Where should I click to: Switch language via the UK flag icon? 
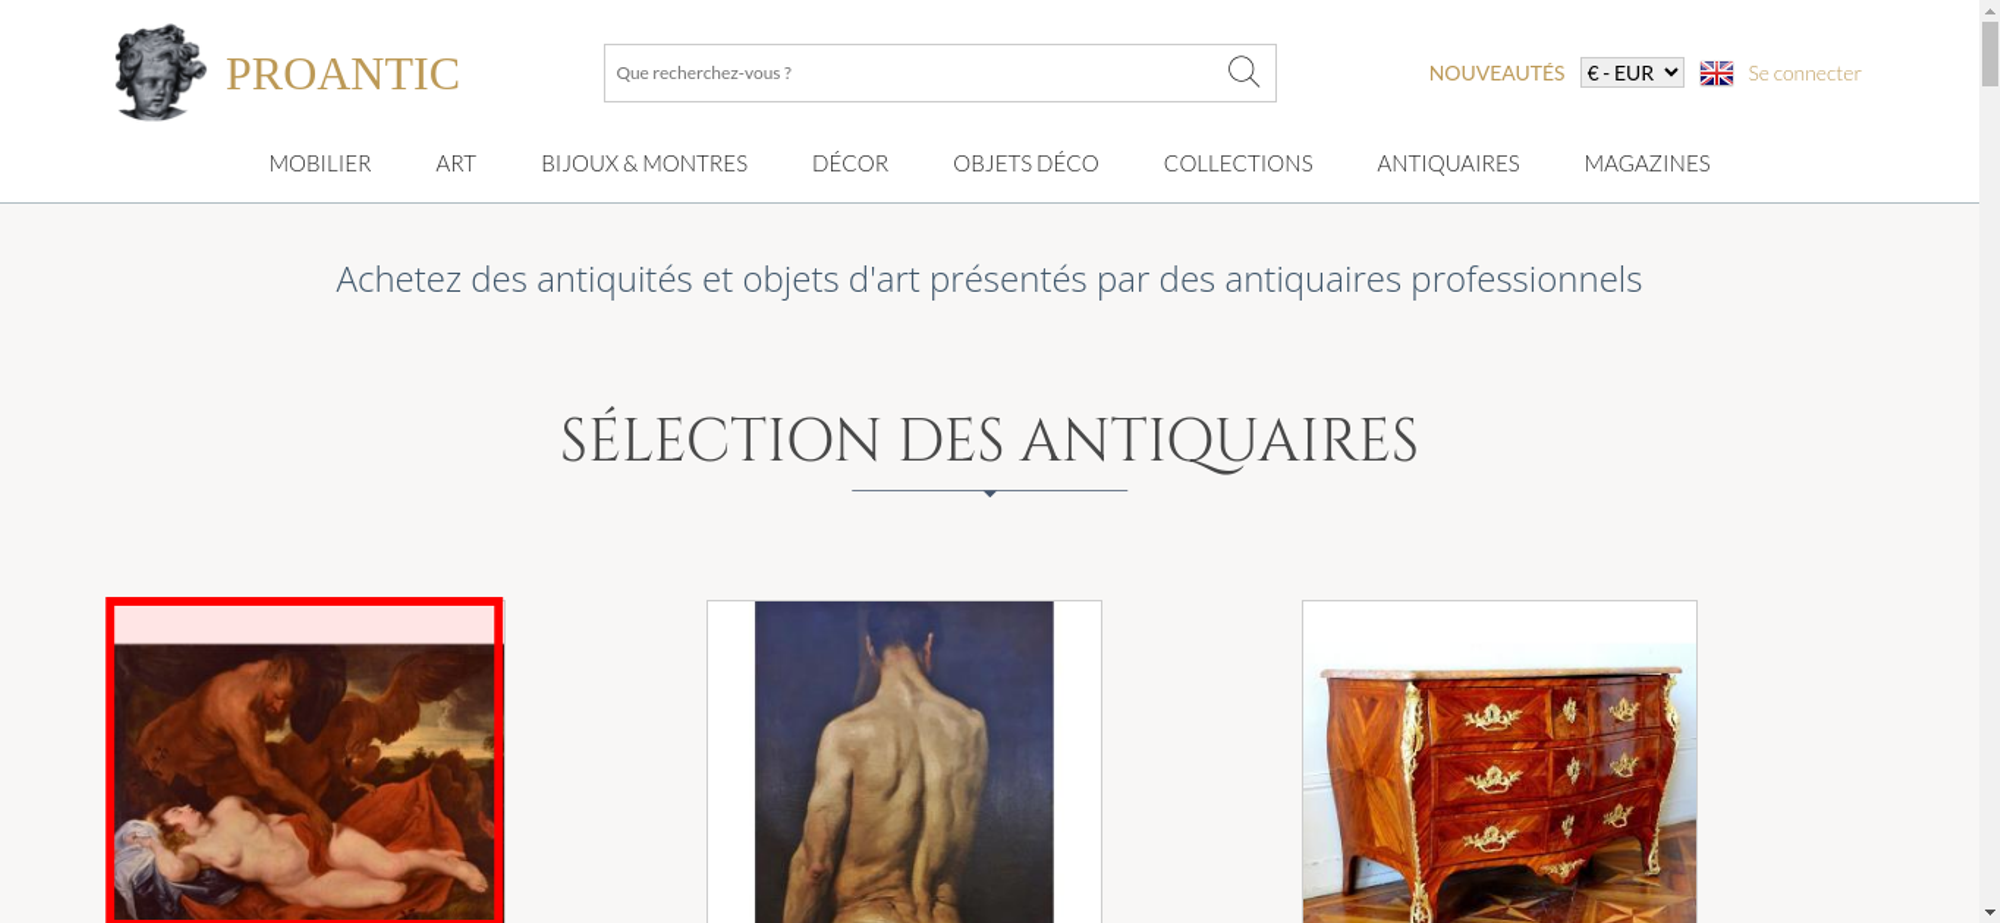point(1716,73)
